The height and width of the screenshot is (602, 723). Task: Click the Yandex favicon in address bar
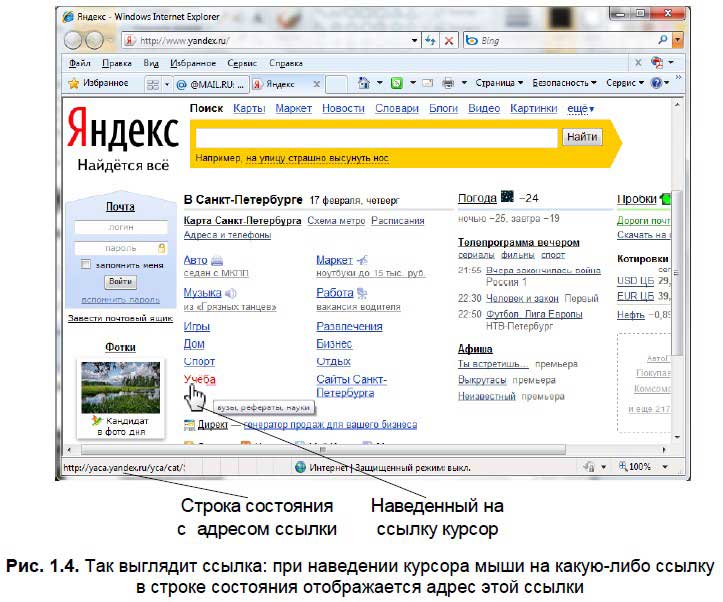click(x=130, y=41)
